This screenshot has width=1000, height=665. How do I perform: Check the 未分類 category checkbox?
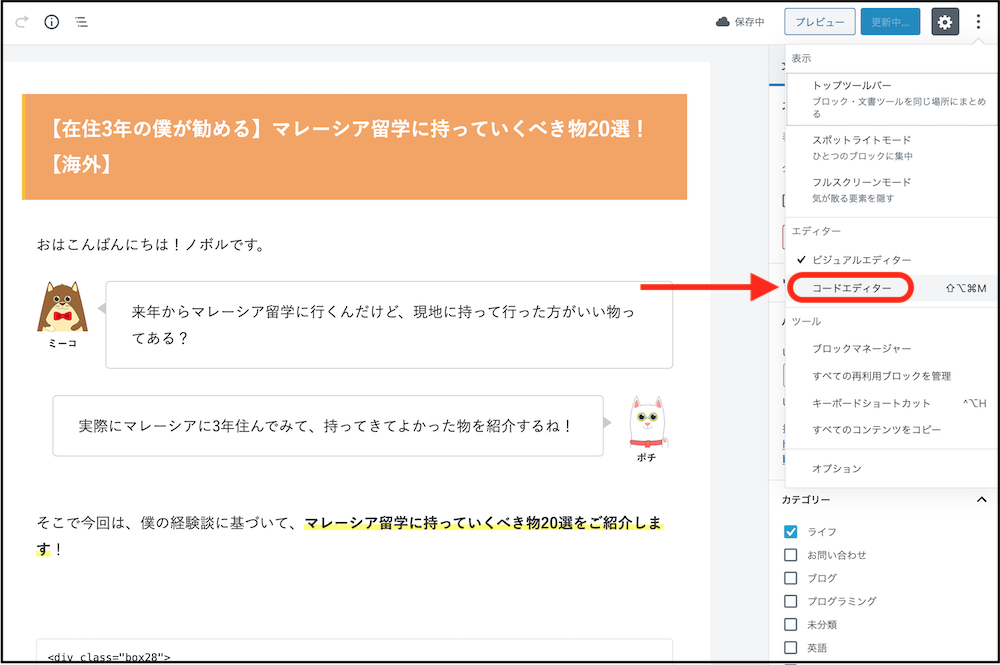791,625
